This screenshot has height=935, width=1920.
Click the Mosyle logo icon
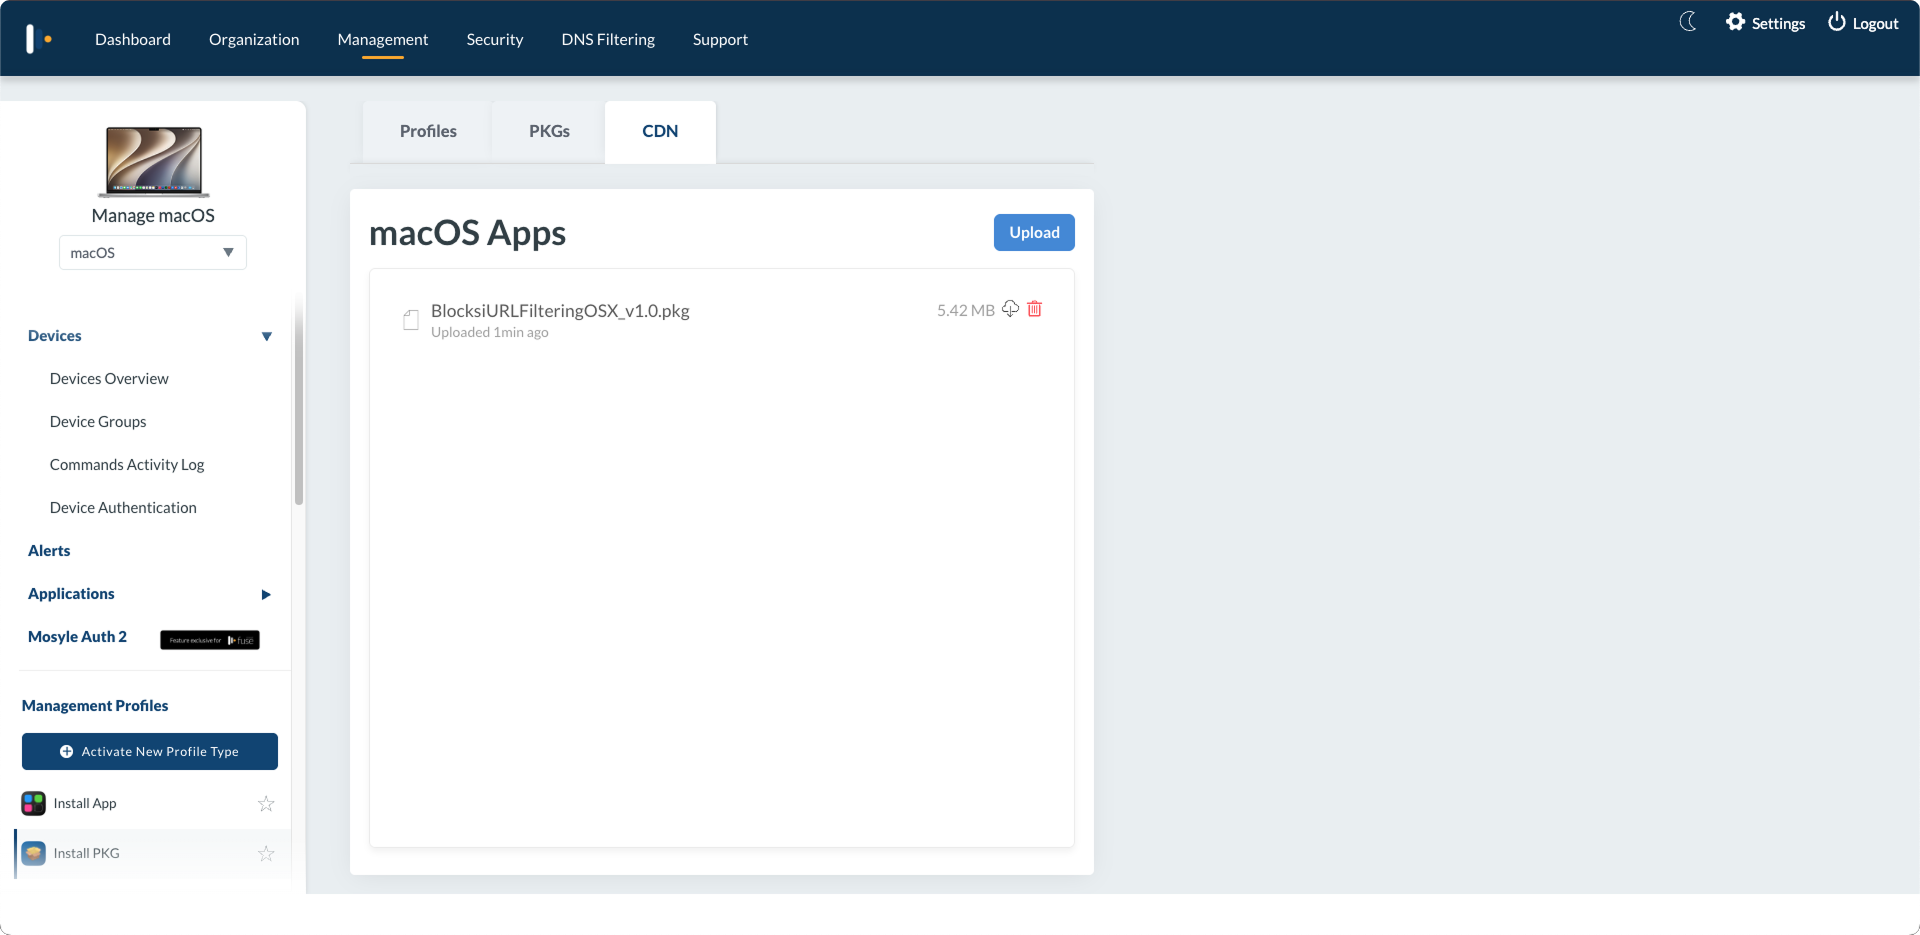[38, 39]
